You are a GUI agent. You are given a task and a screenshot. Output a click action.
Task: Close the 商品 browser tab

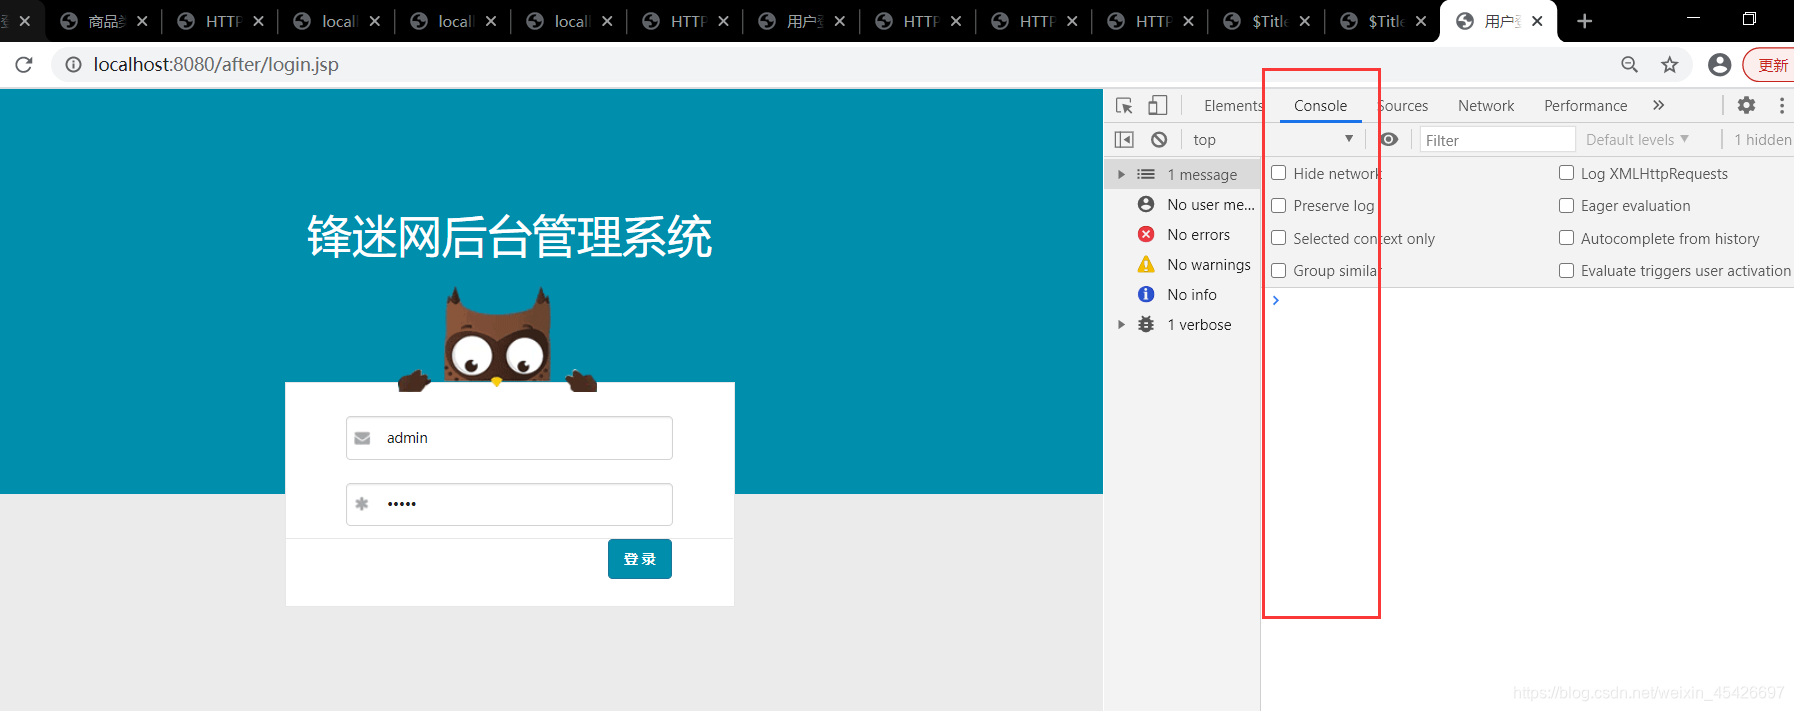[142, 21]
